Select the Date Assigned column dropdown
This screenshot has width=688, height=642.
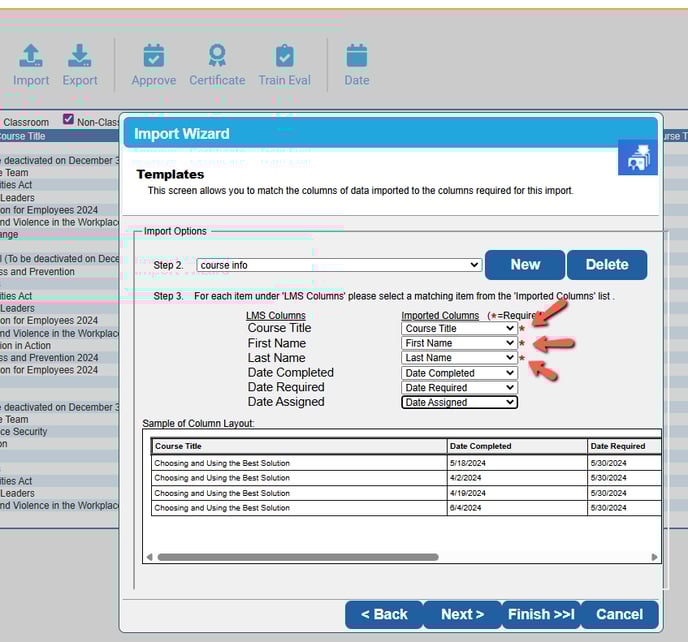click(x=459, y=402)
